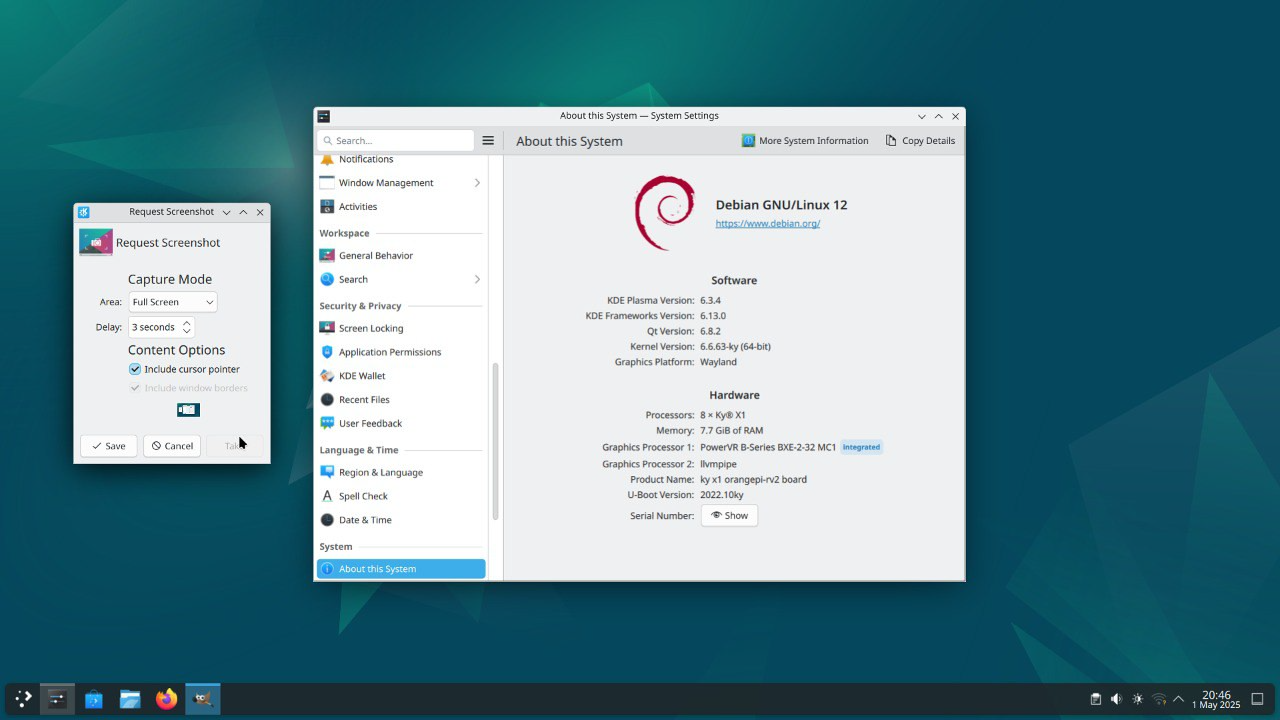Image resolution: width=1280 pixels, height=720 pixels.
Task: Open the KDE Wallet settings page
Action: [401, 376]
